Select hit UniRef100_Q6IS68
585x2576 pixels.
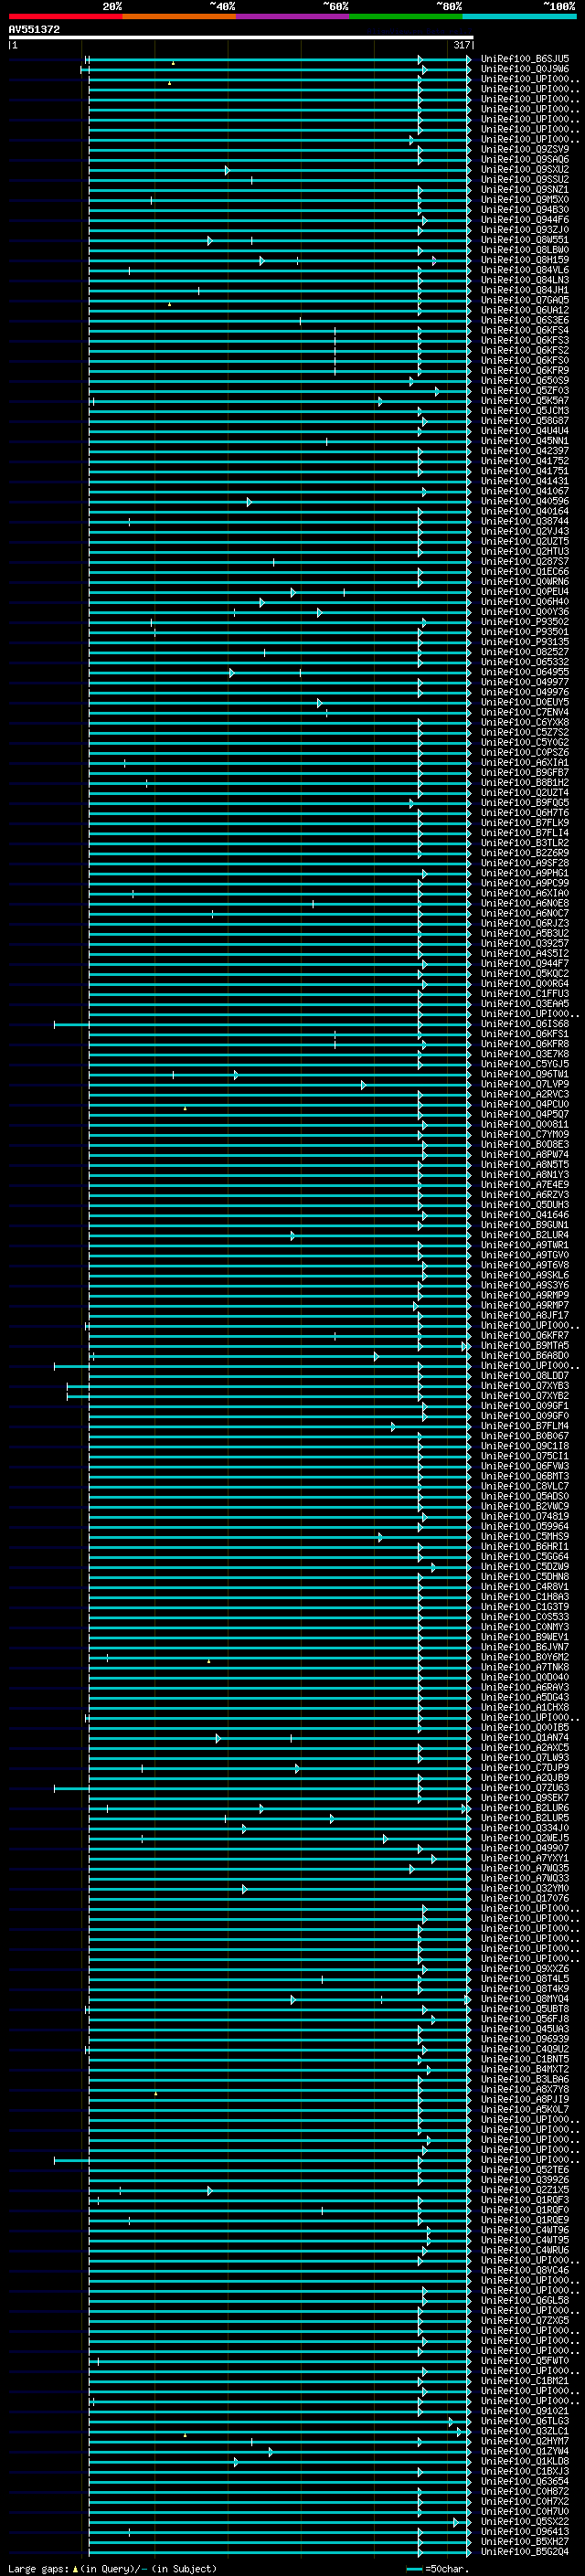click(525, 1024)
